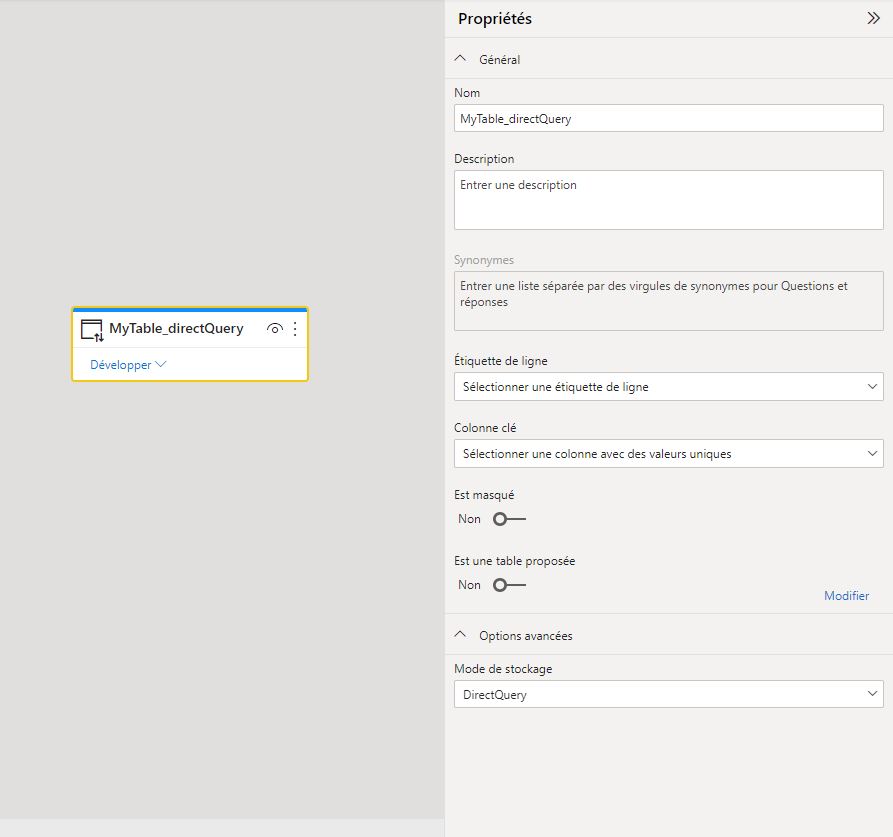
Task: Select the MyTable_directQuery card title
Action: pyautogui.click(x=176, y=329)
